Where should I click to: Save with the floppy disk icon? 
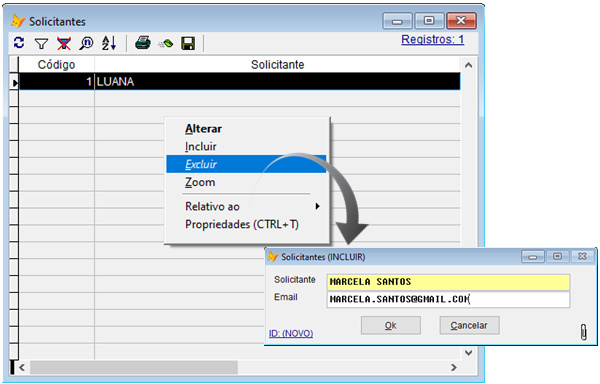[188, 44]
